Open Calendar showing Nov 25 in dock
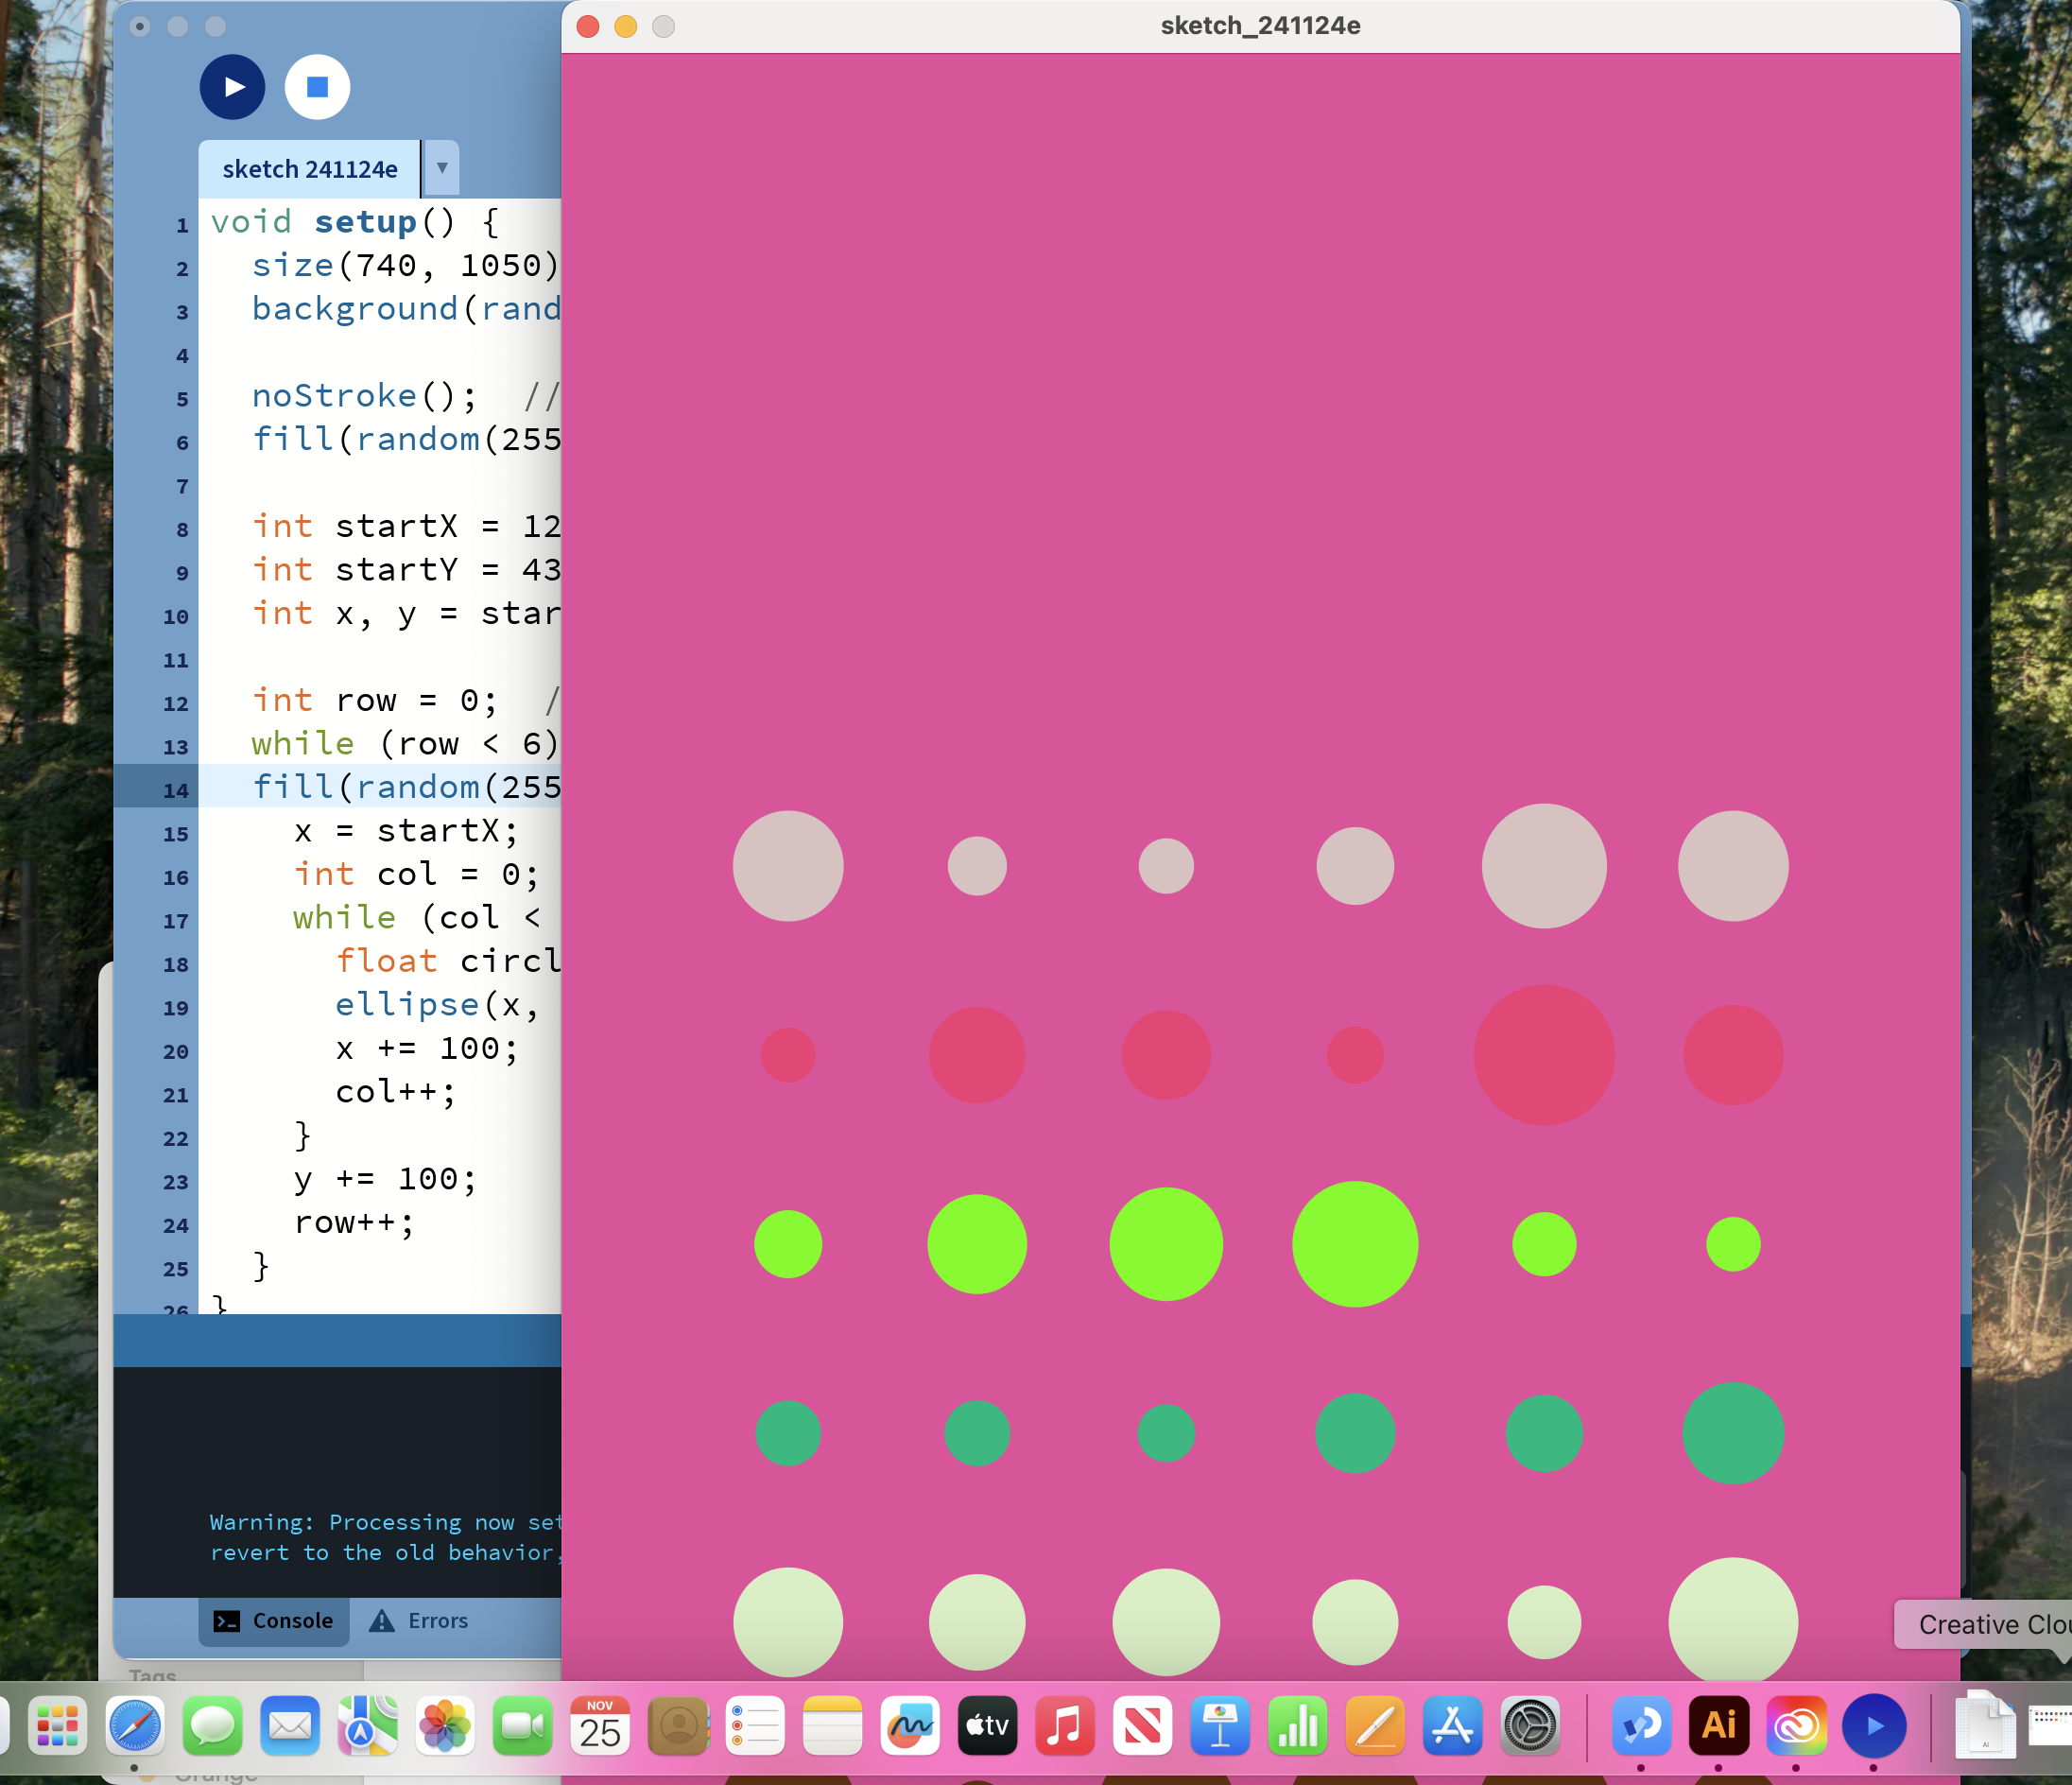The width and height of the screenshot is (2072, 1785). click(600, 1725)
